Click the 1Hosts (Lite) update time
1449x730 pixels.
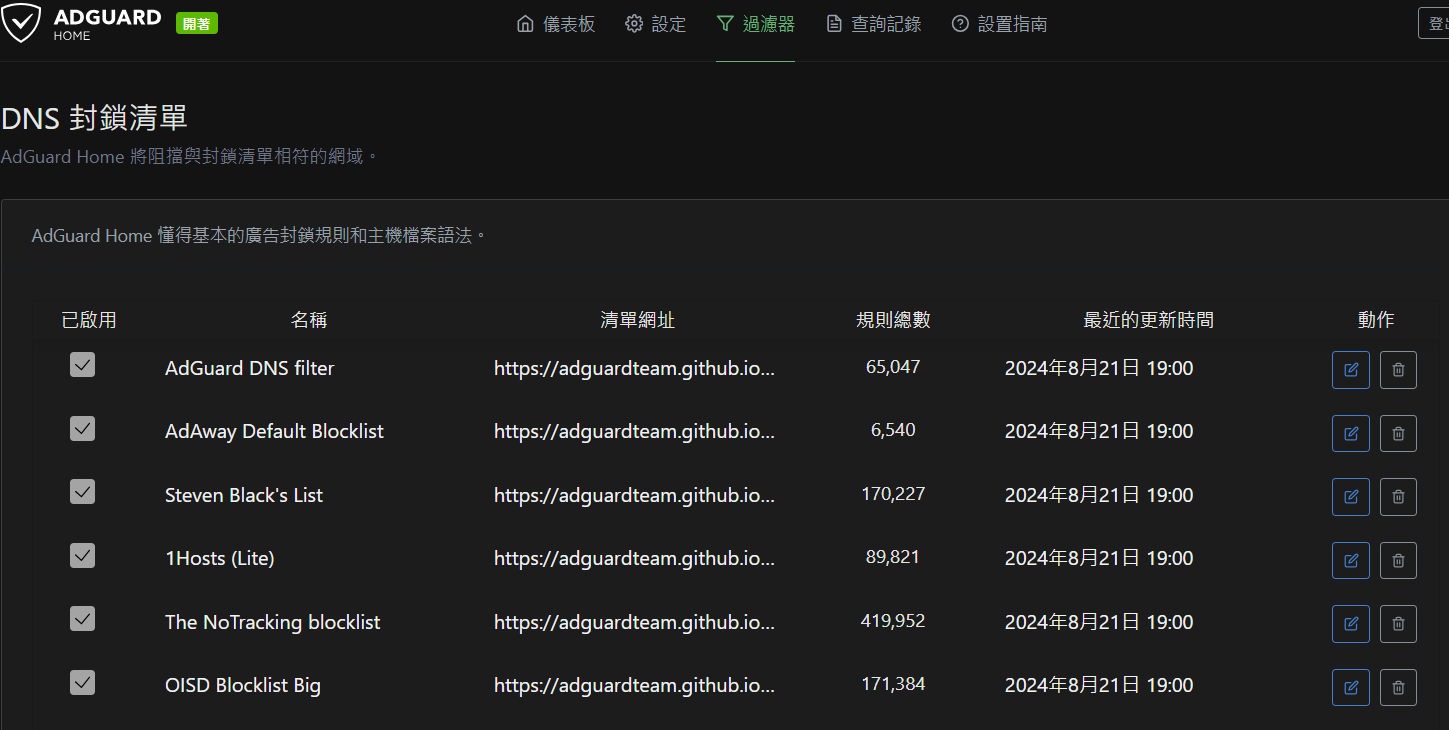1099,558
